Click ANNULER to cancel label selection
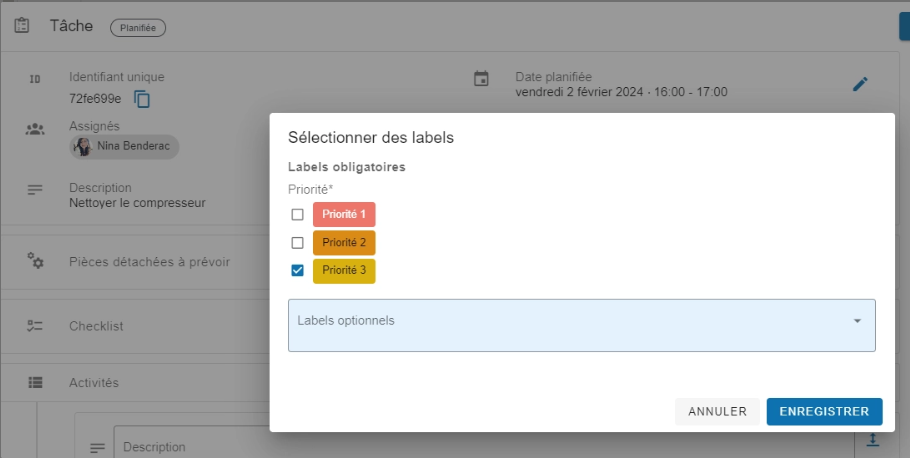Viewport: 910px width, 458px height. pos(717,411)
